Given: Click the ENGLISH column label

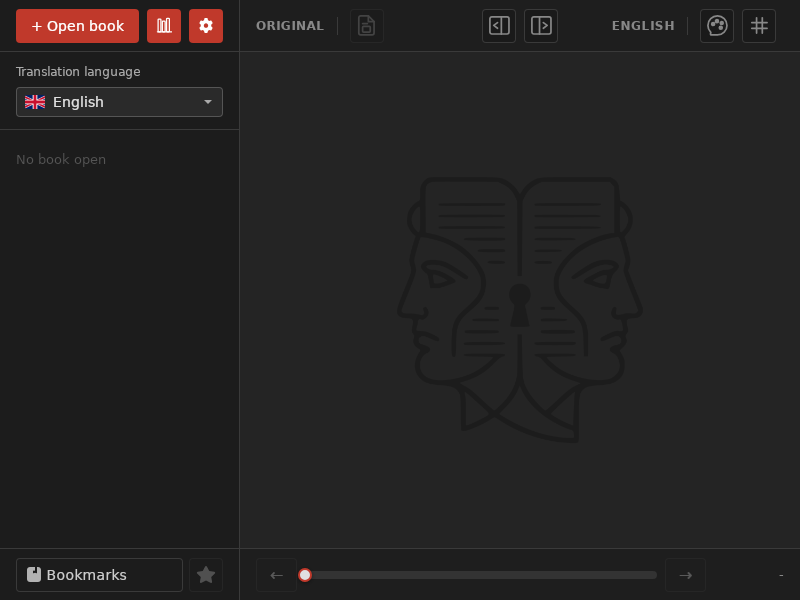Looking at the screenshot, I should (643, 26).
